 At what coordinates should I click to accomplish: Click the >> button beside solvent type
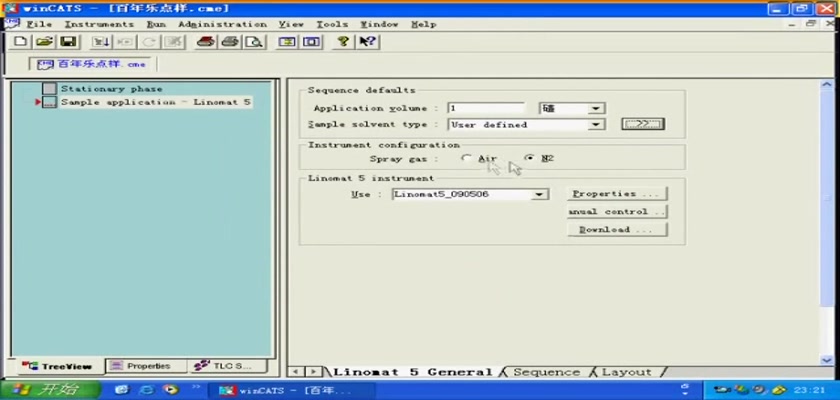point(643,124)
